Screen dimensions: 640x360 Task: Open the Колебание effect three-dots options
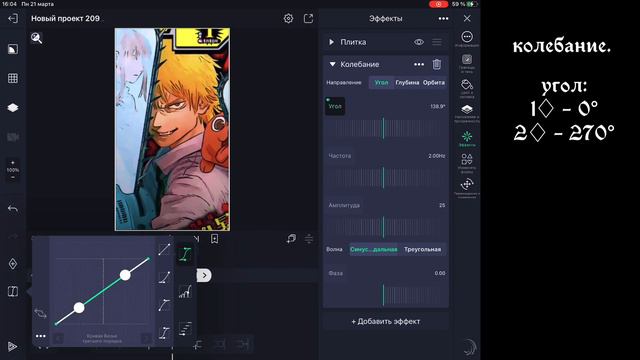point(419,64)
